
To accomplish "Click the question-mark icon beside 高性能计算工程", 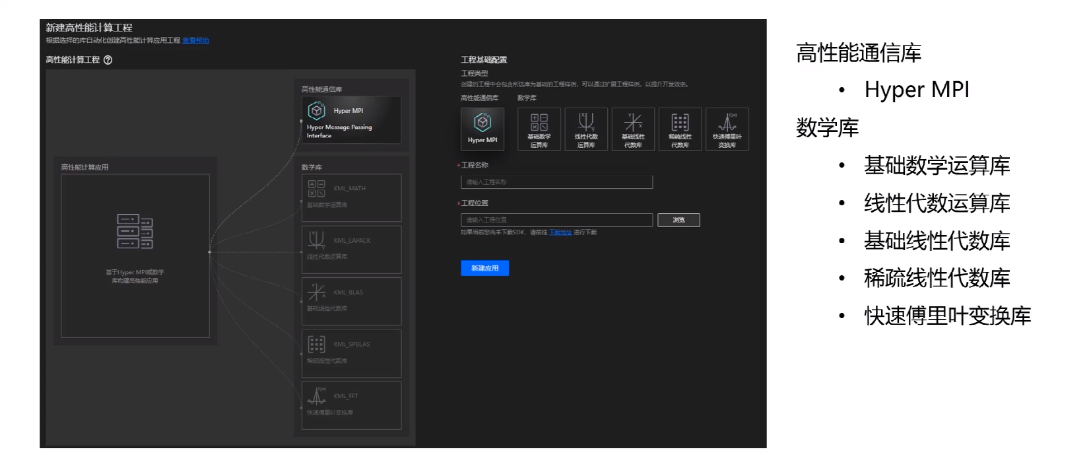I will coord(108,60).
